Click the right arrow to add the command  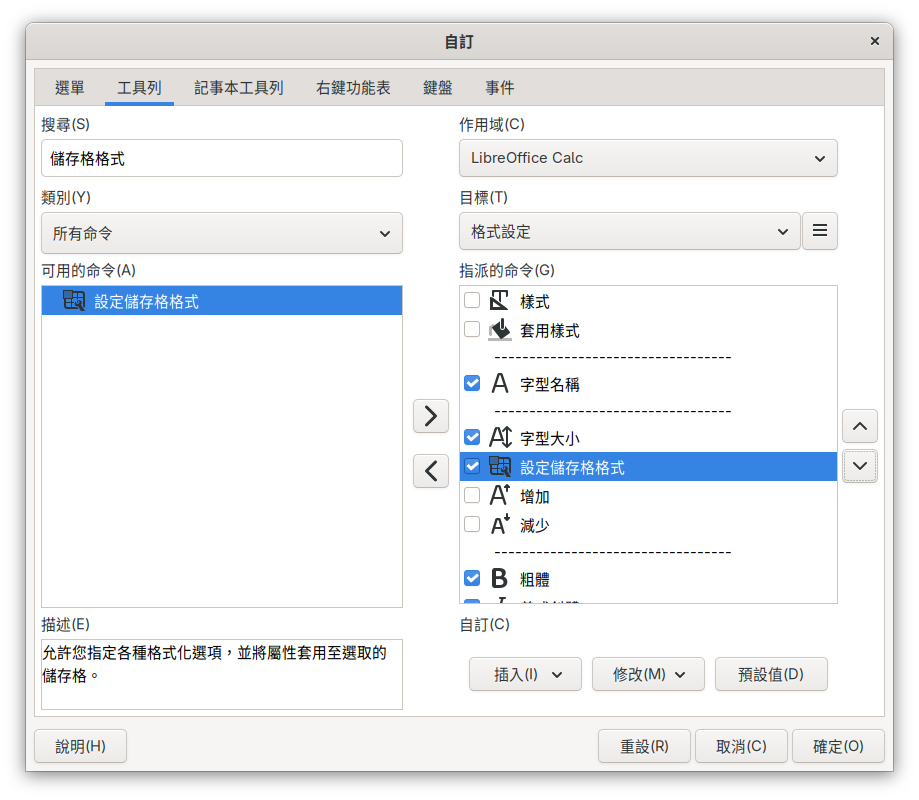[x=430, y=416]
